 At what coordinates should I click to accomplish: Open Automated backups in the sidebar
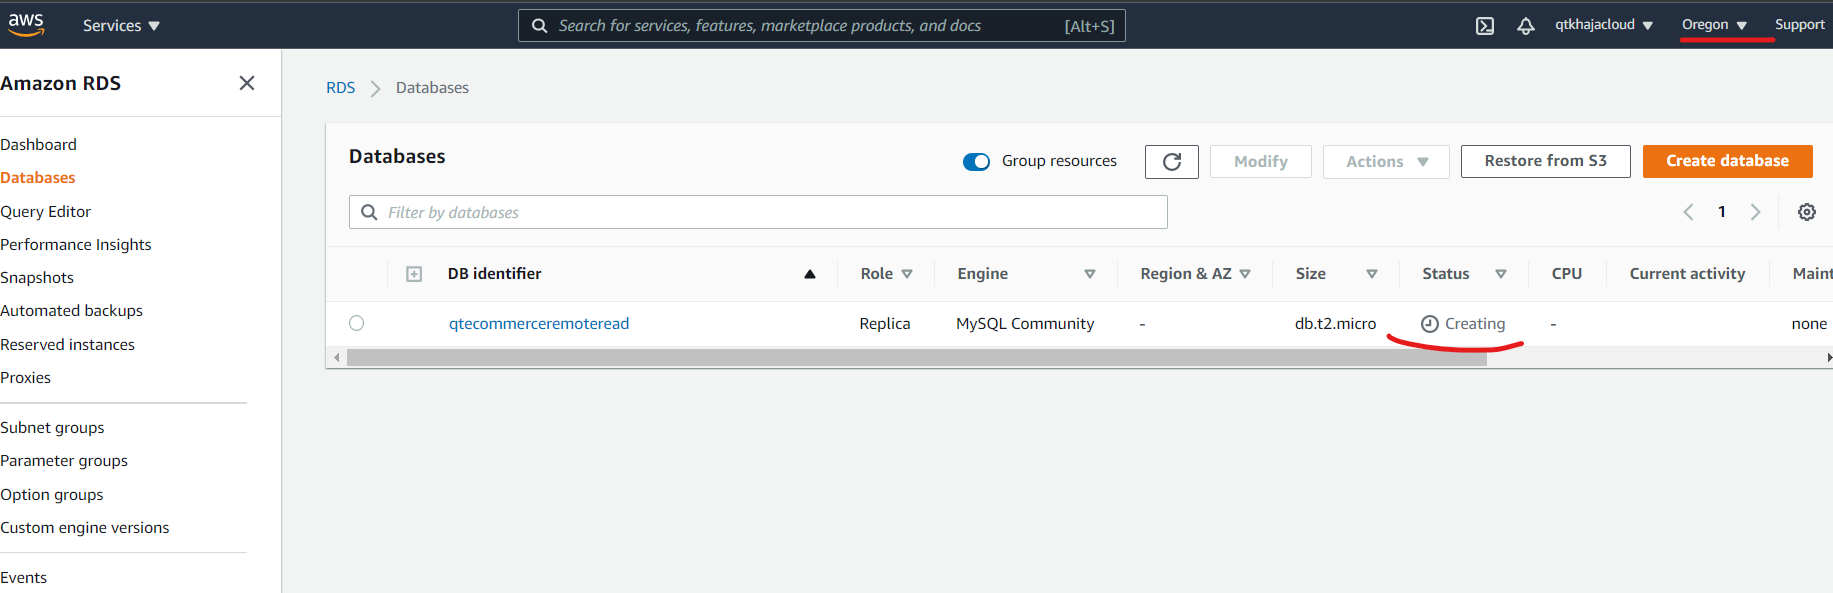point(71,311)
